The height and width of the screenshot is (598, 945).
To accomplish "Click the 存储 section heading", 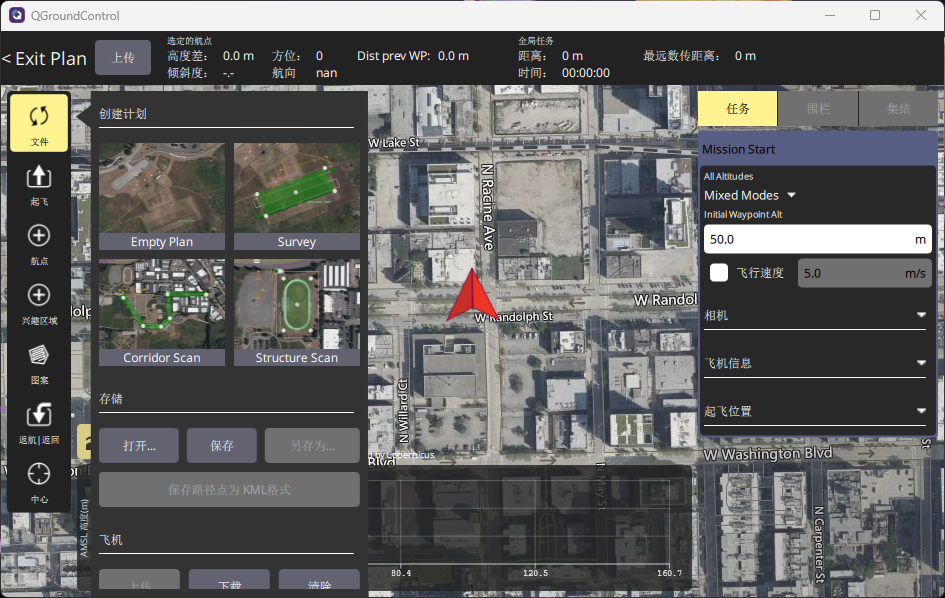I will point(111,398).
